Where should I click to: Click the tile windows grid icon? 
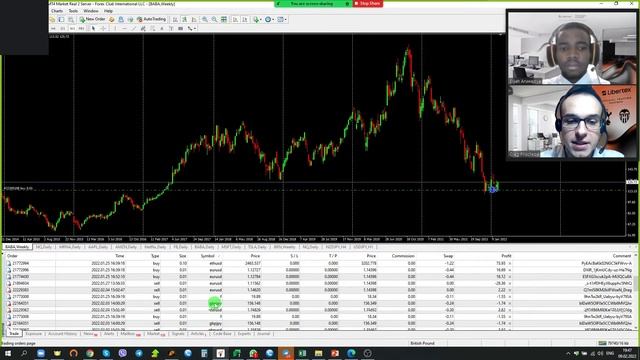224,19
